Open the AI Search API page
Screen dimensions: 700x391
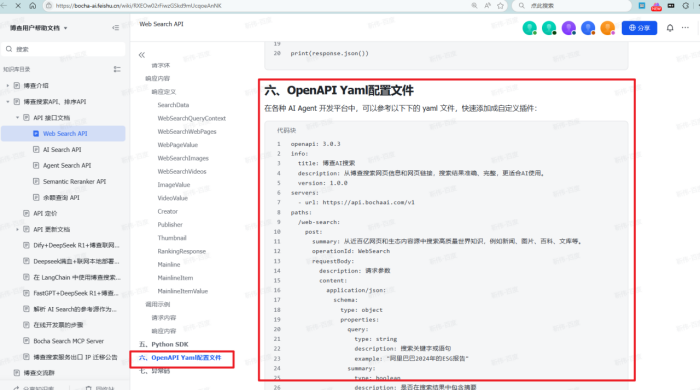tap(63, 150)
